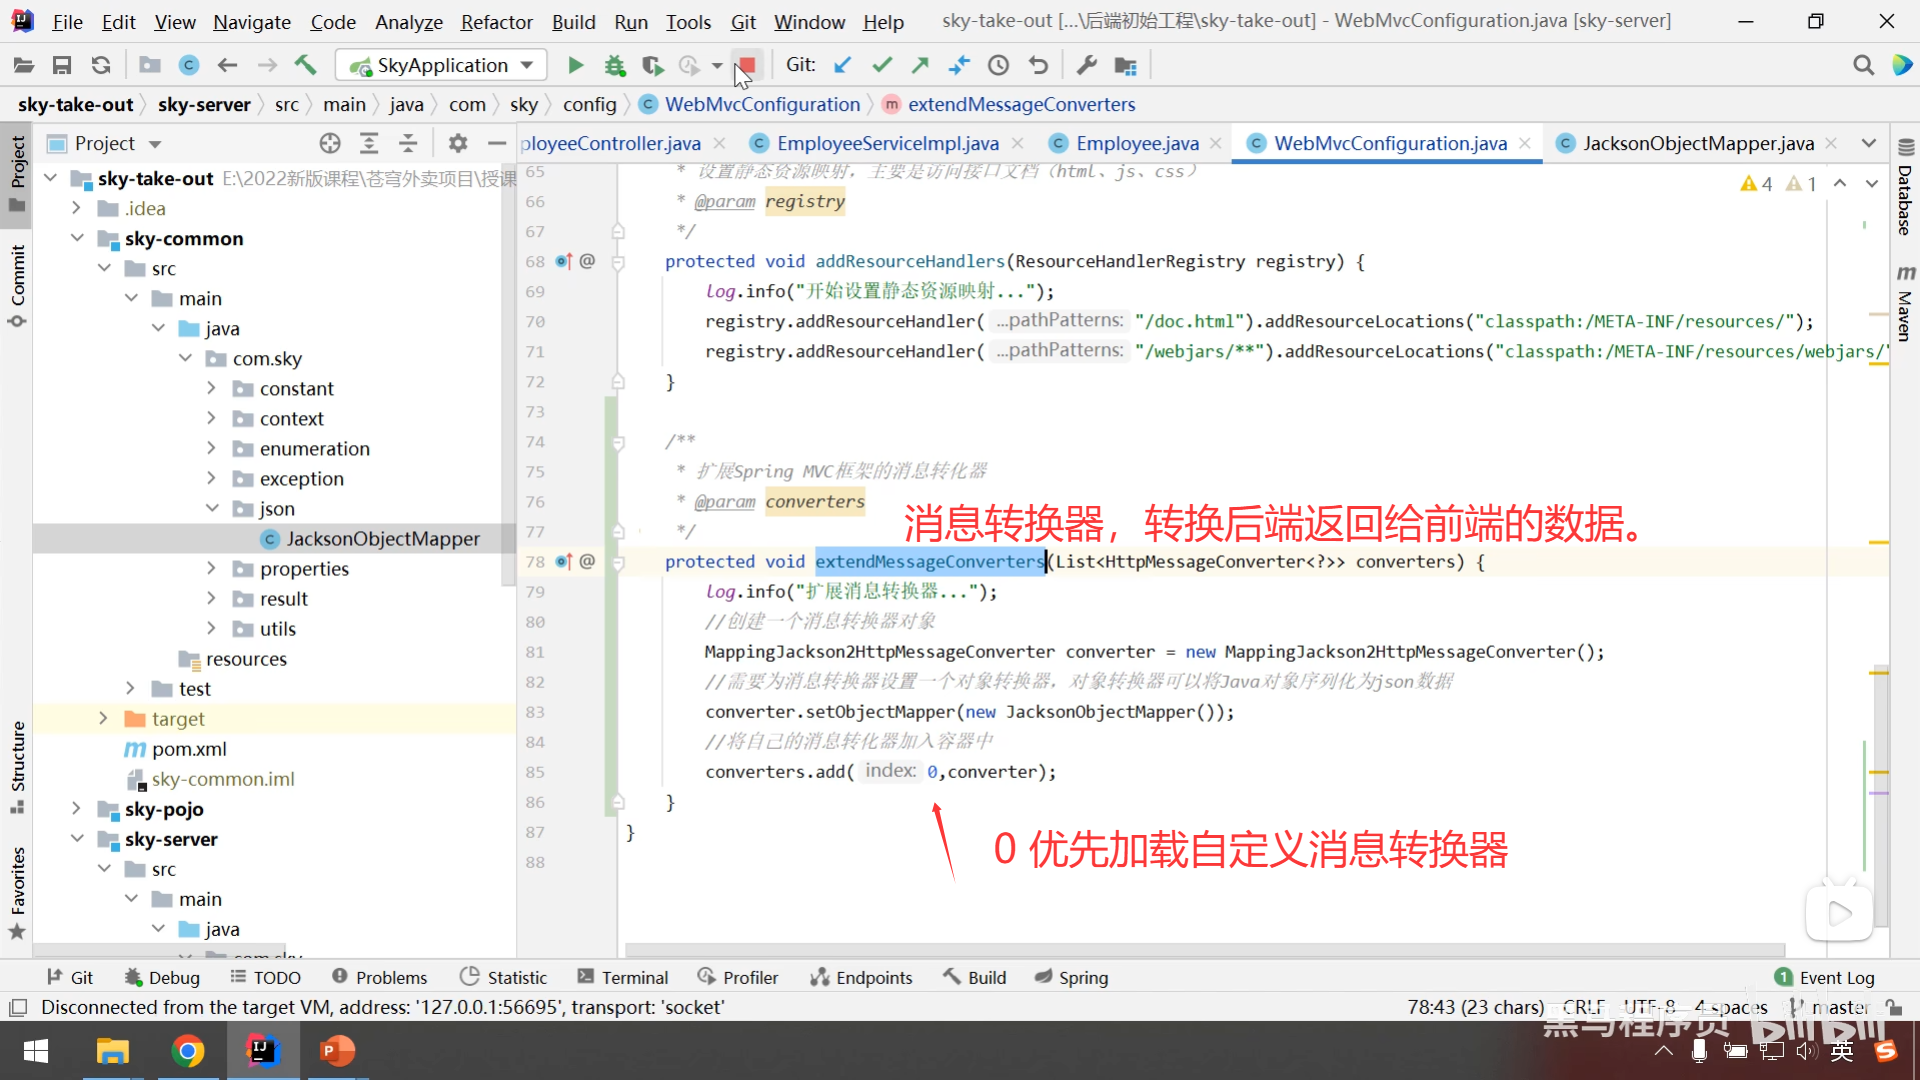
Task: Click Select Opened File target icon
Action: pos(330,144)
